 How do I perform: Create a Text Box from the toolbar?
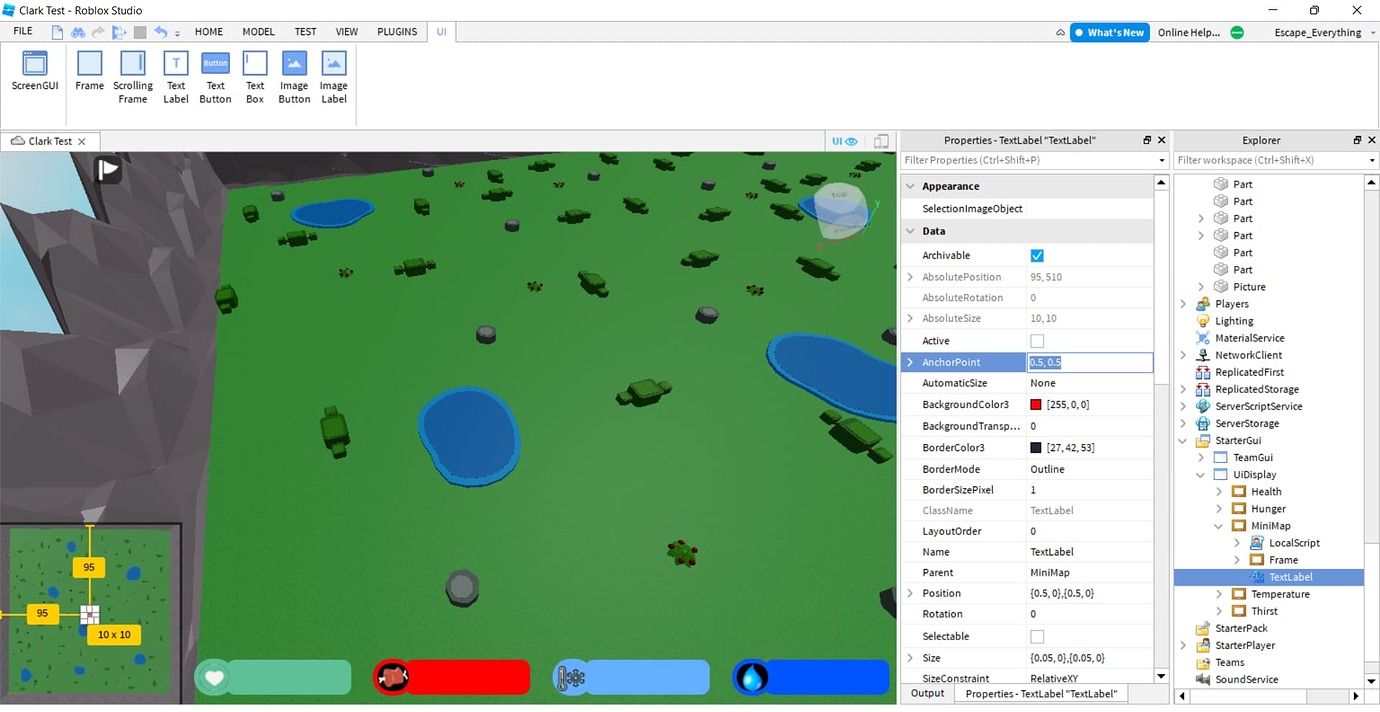(254, 70)
